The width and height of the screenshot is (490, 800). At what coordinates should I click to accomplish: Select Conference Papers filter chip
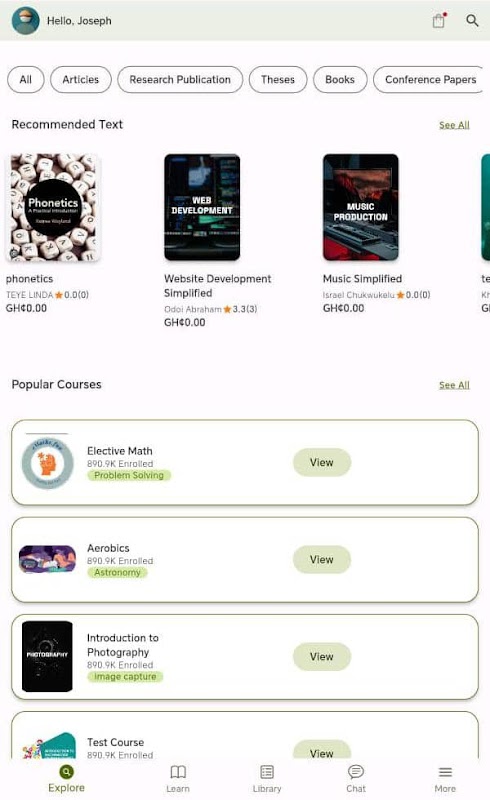(x=429, y=80)
